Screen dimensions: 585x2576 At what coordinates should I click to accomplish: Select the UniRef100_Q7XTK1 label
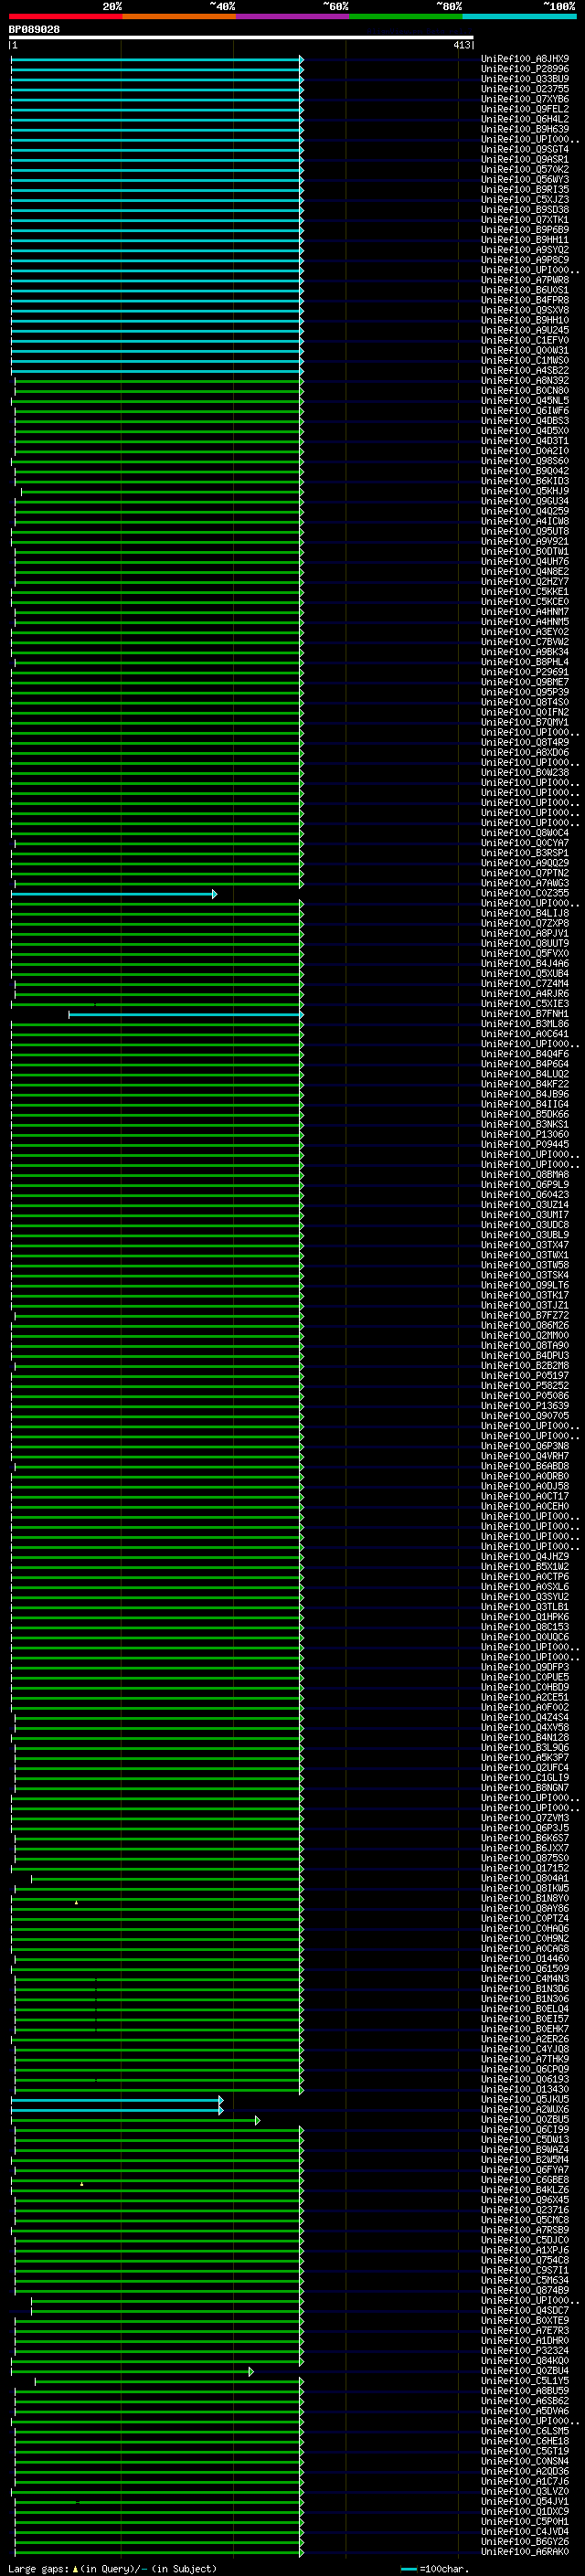(x=525, y=220)
